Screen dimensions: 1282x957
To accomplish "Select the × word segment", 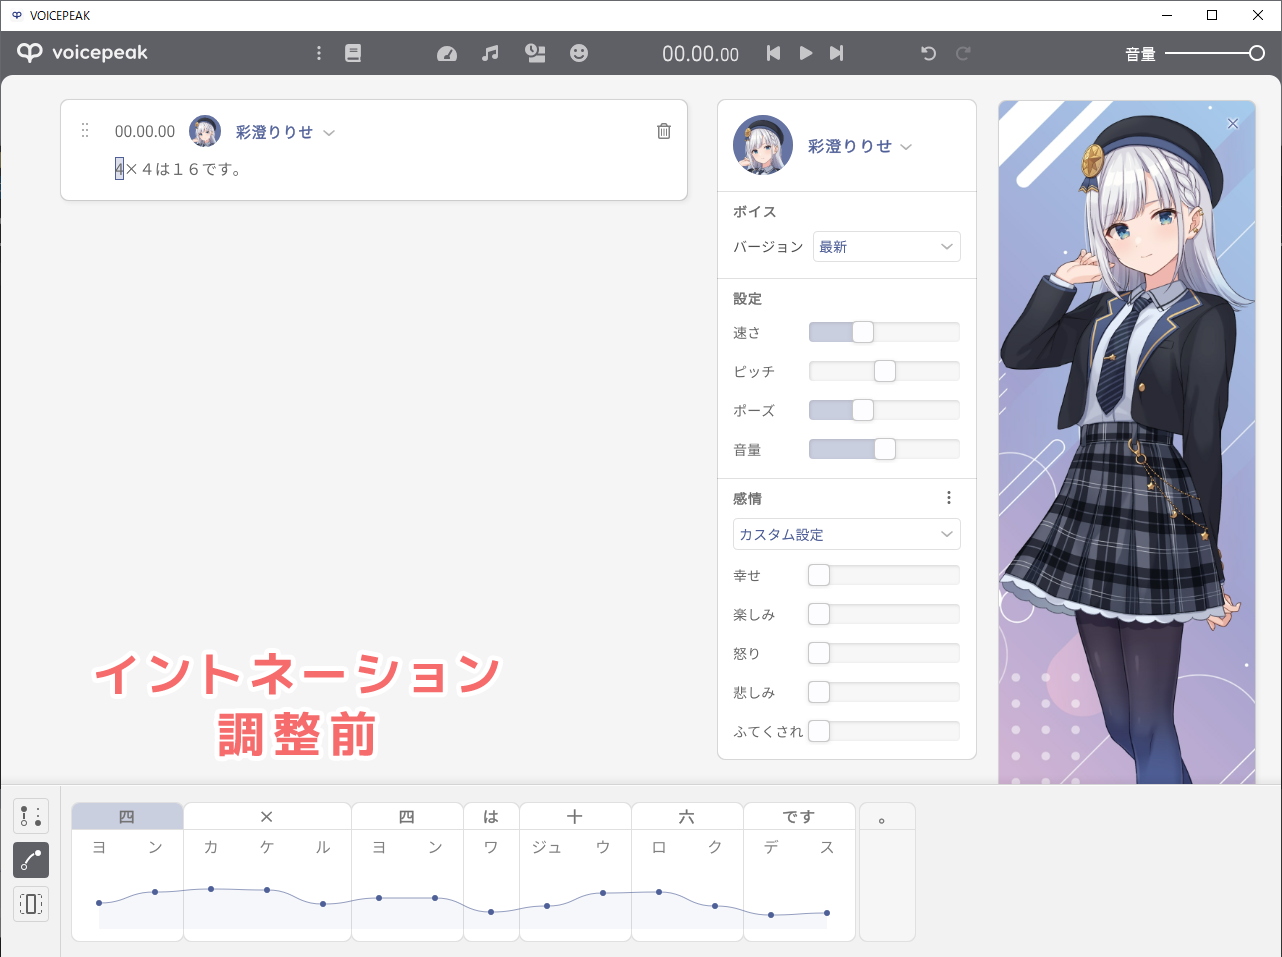I will 267,816.
